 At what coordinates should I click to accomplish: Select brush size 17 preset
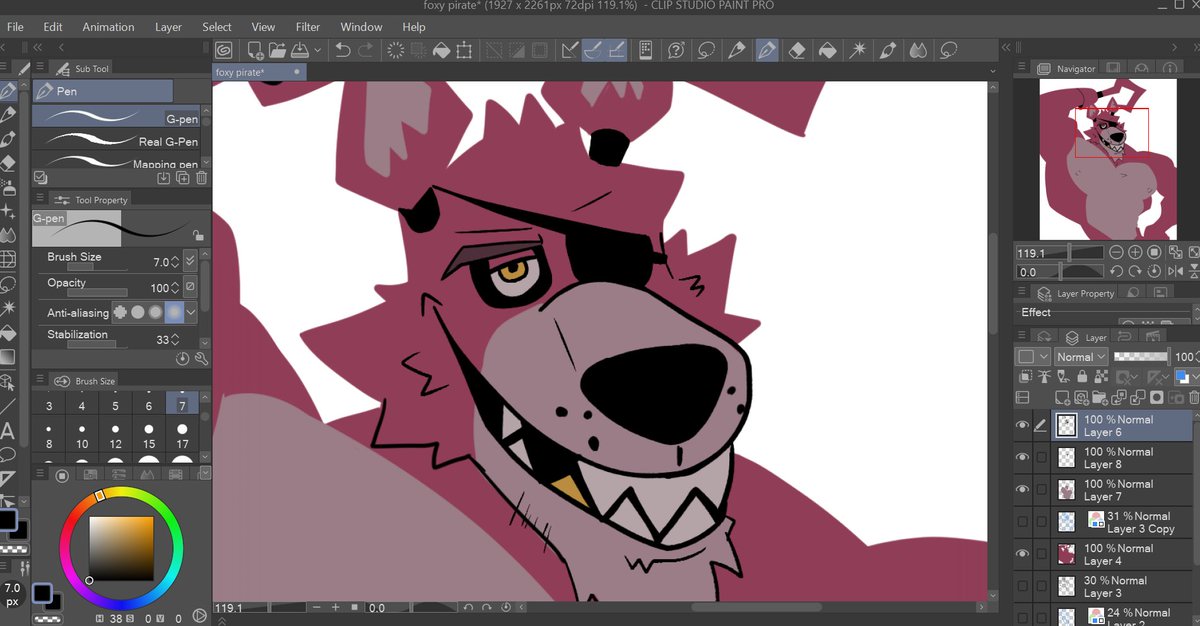(182, 439)
